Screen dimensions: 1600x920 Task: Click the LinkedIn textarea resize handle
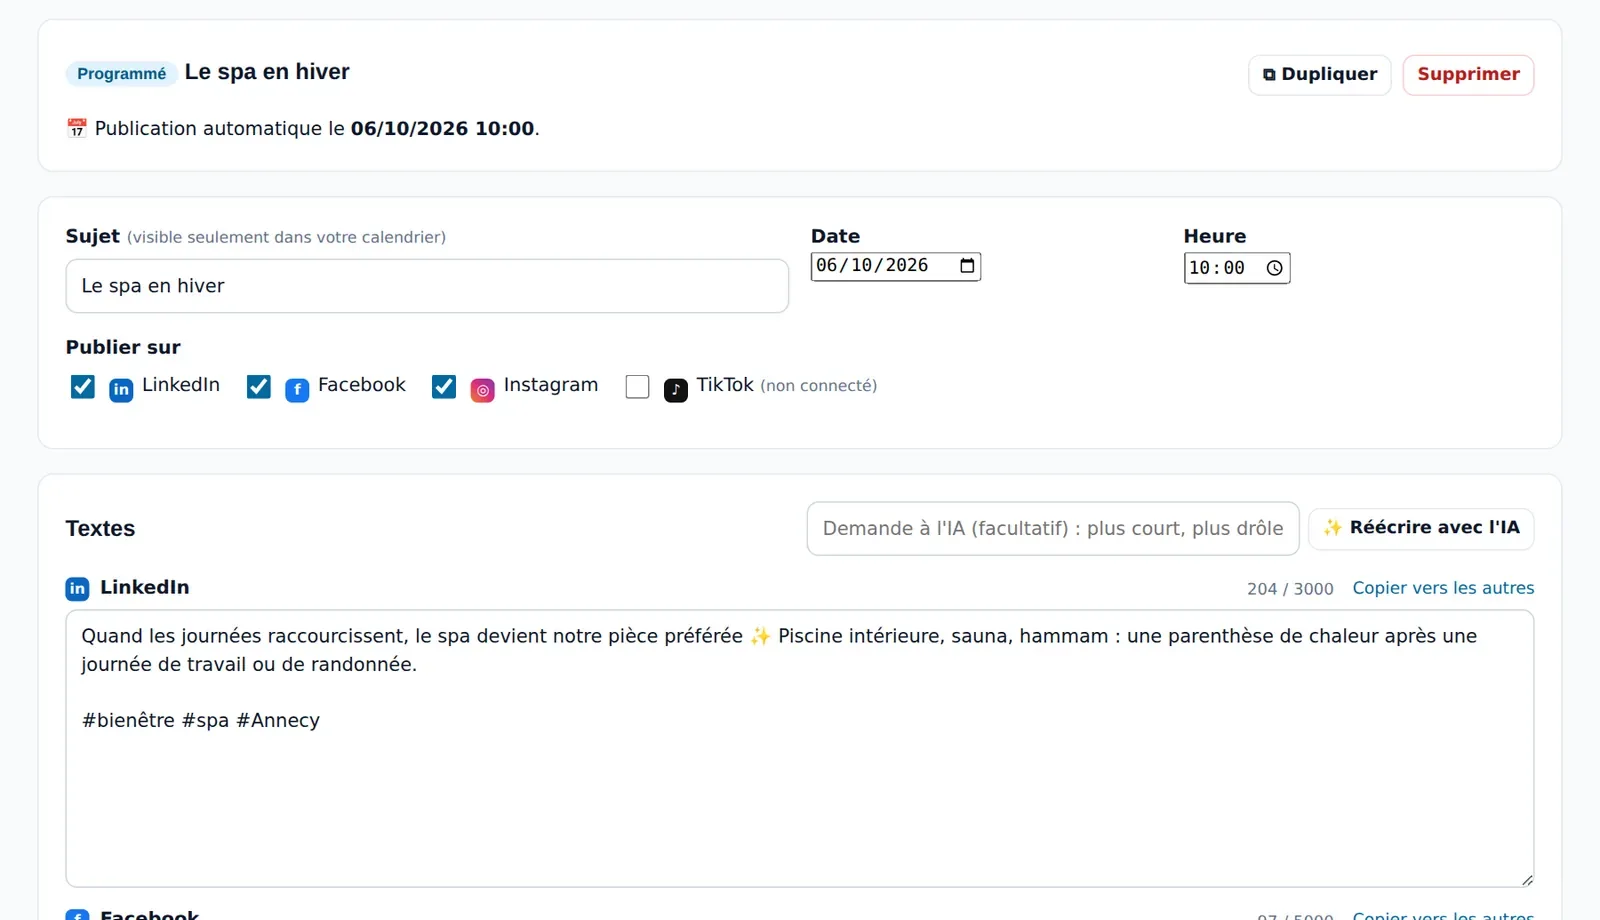(1527, 880)
